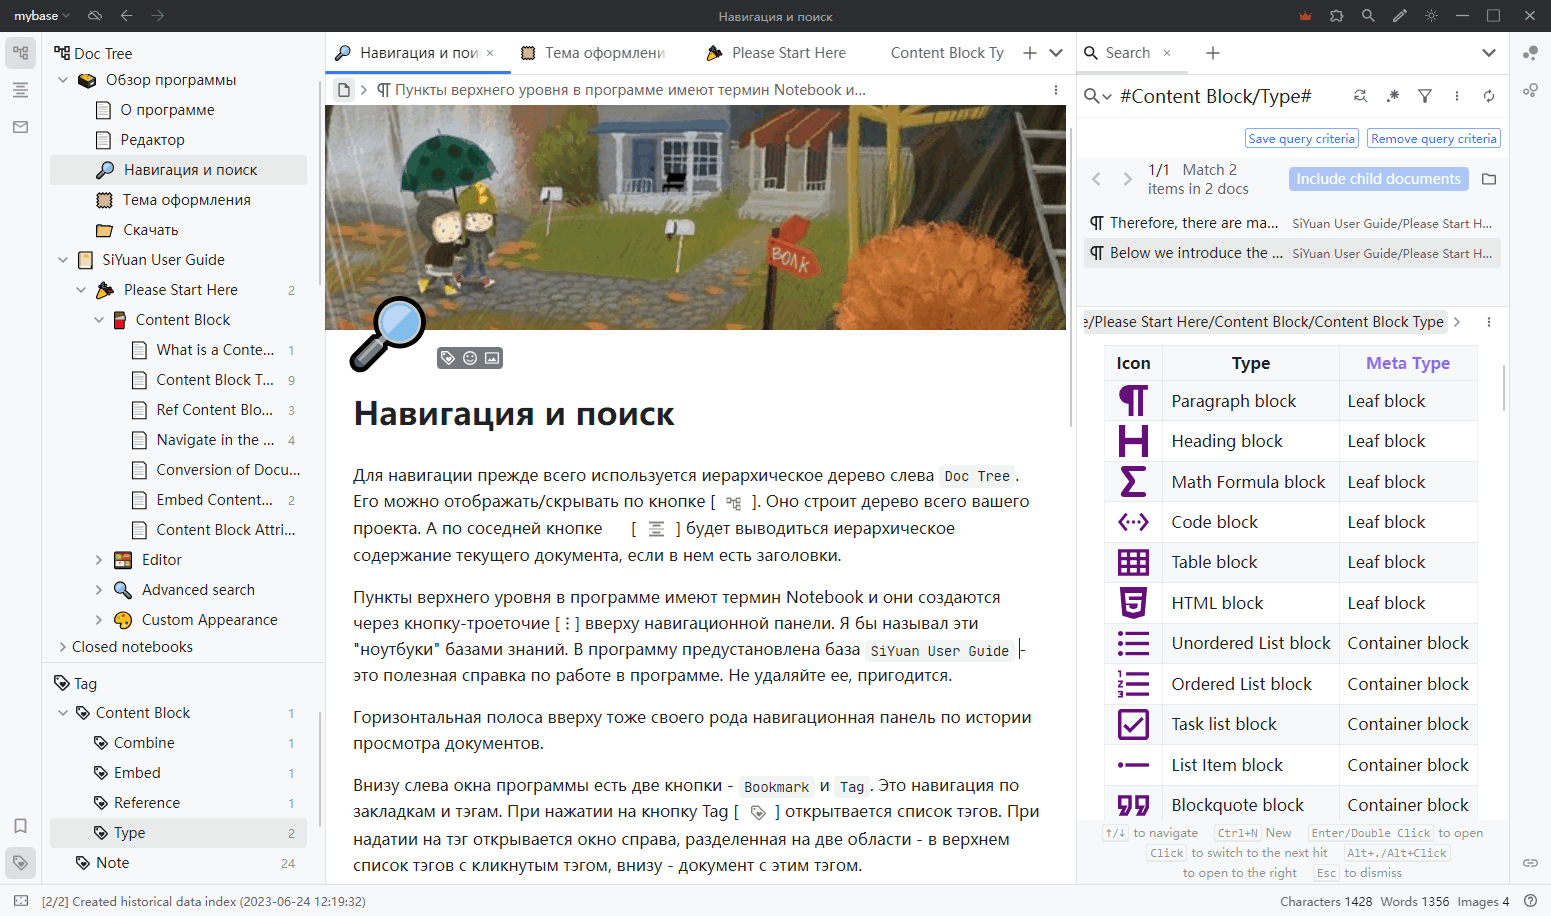Open the Inbox panel in left dock
Viewport: 1551px width, 916px height.
click(20, 127)
